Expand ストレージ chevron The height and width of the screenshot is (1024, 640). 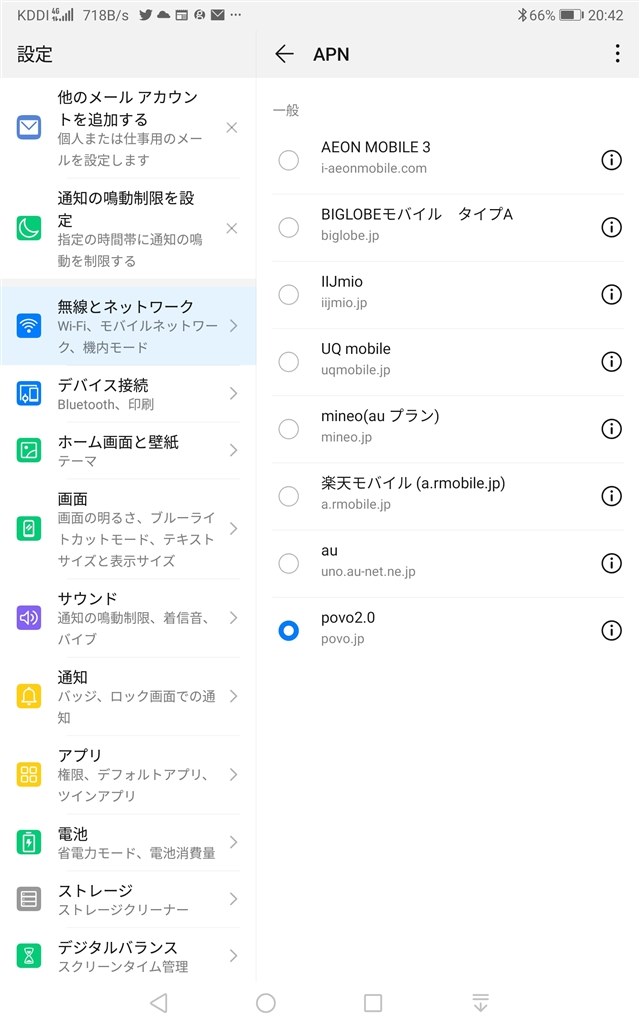pos(233,899)
